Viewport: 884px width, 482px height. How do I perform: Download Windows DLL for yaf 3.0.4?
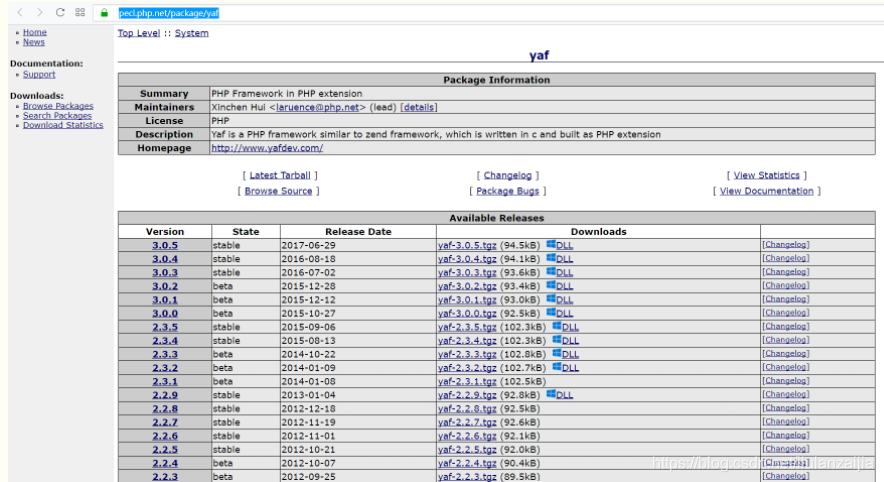pyautogui.click(x=560, y=259)
